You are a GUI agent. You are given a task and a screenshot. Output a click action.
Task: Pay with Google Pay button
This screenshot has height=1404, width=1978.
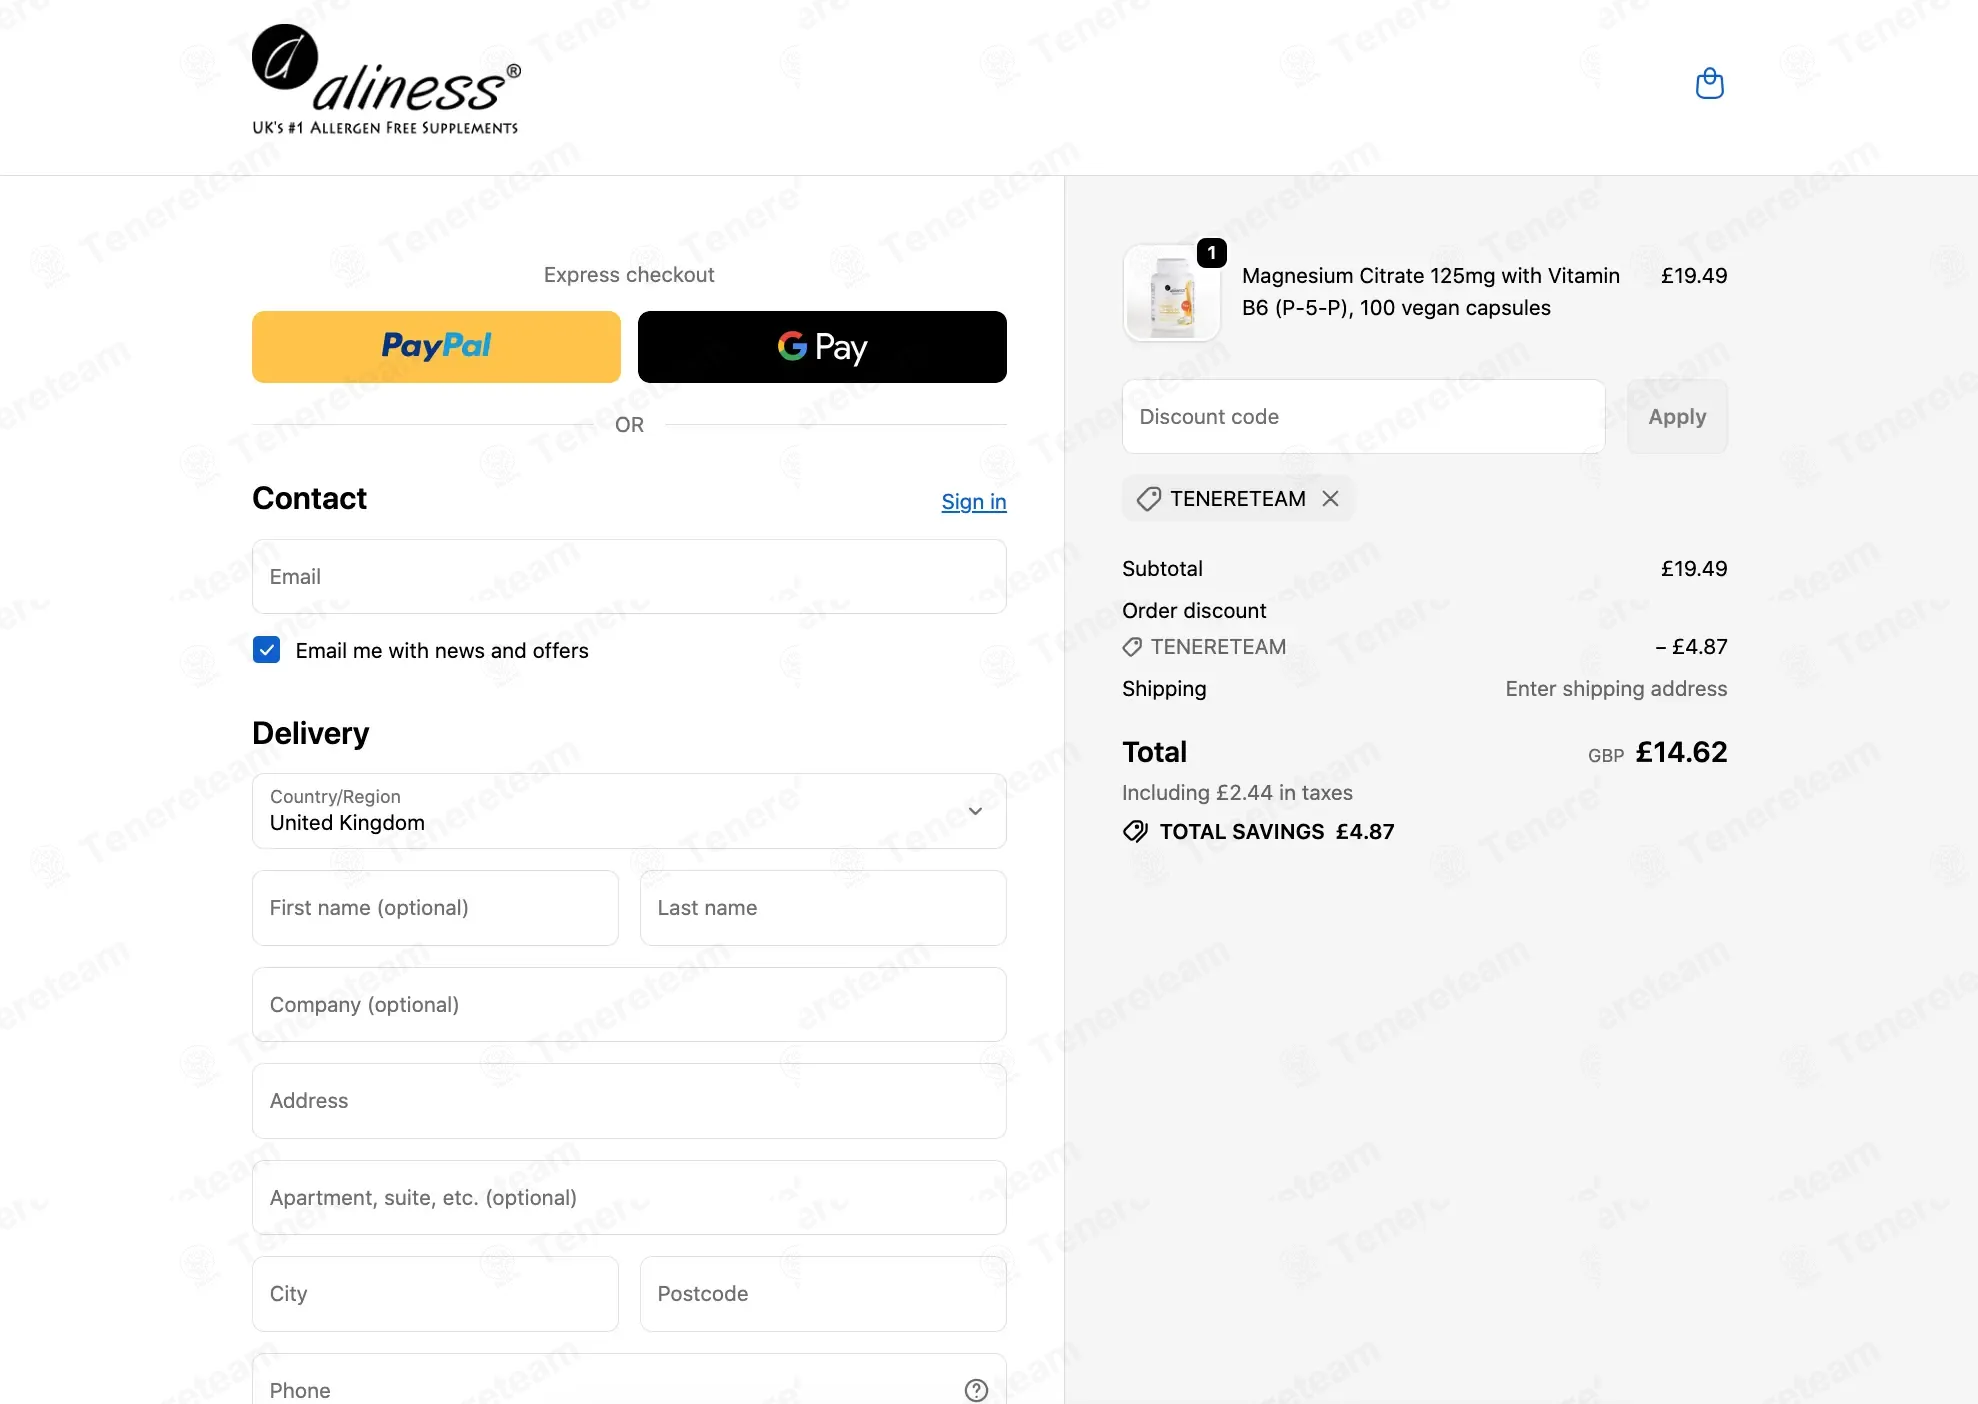pos(822,347)
